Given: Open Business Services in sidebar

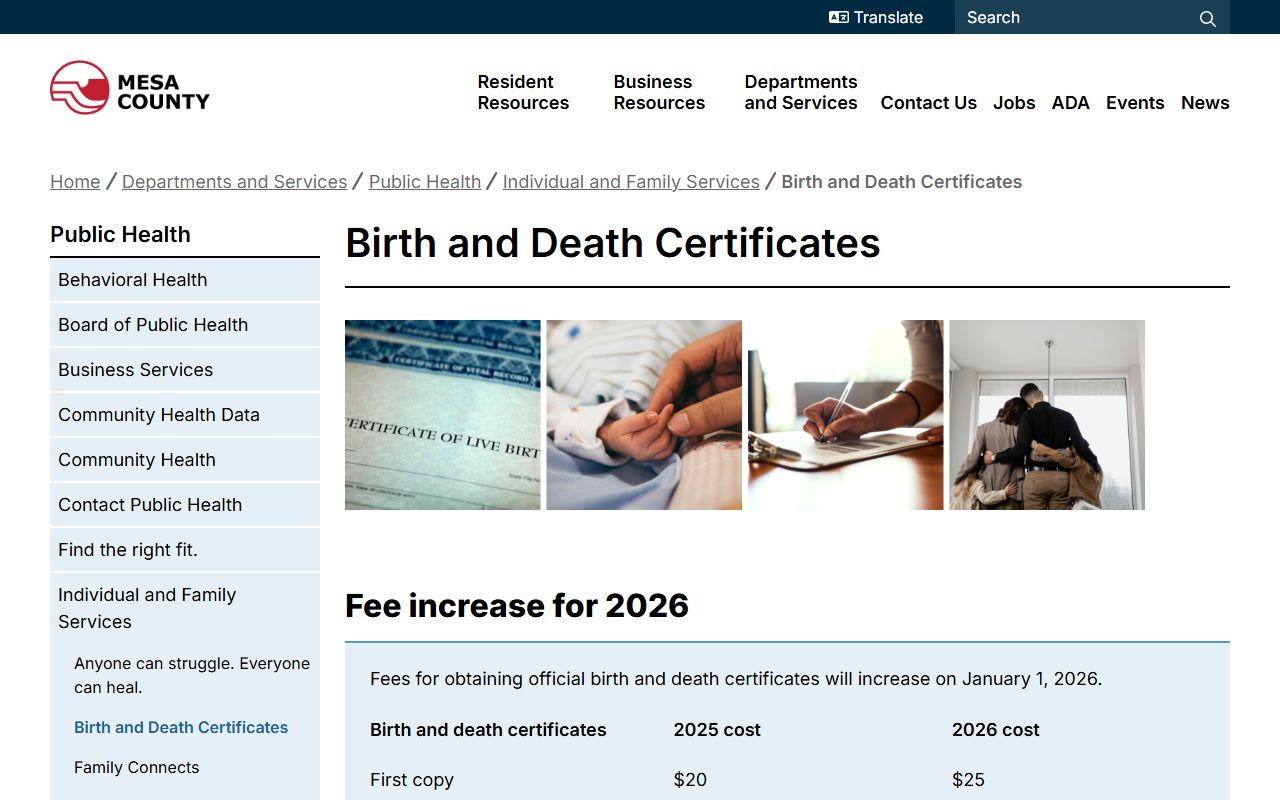Looking at the screenshot, I should (x=185, y=370).
